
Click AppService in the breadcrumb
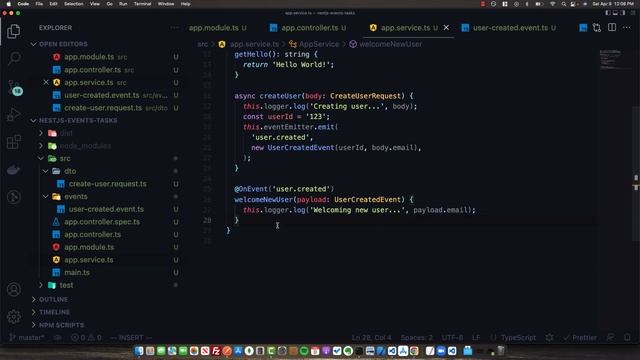(319, 44)
